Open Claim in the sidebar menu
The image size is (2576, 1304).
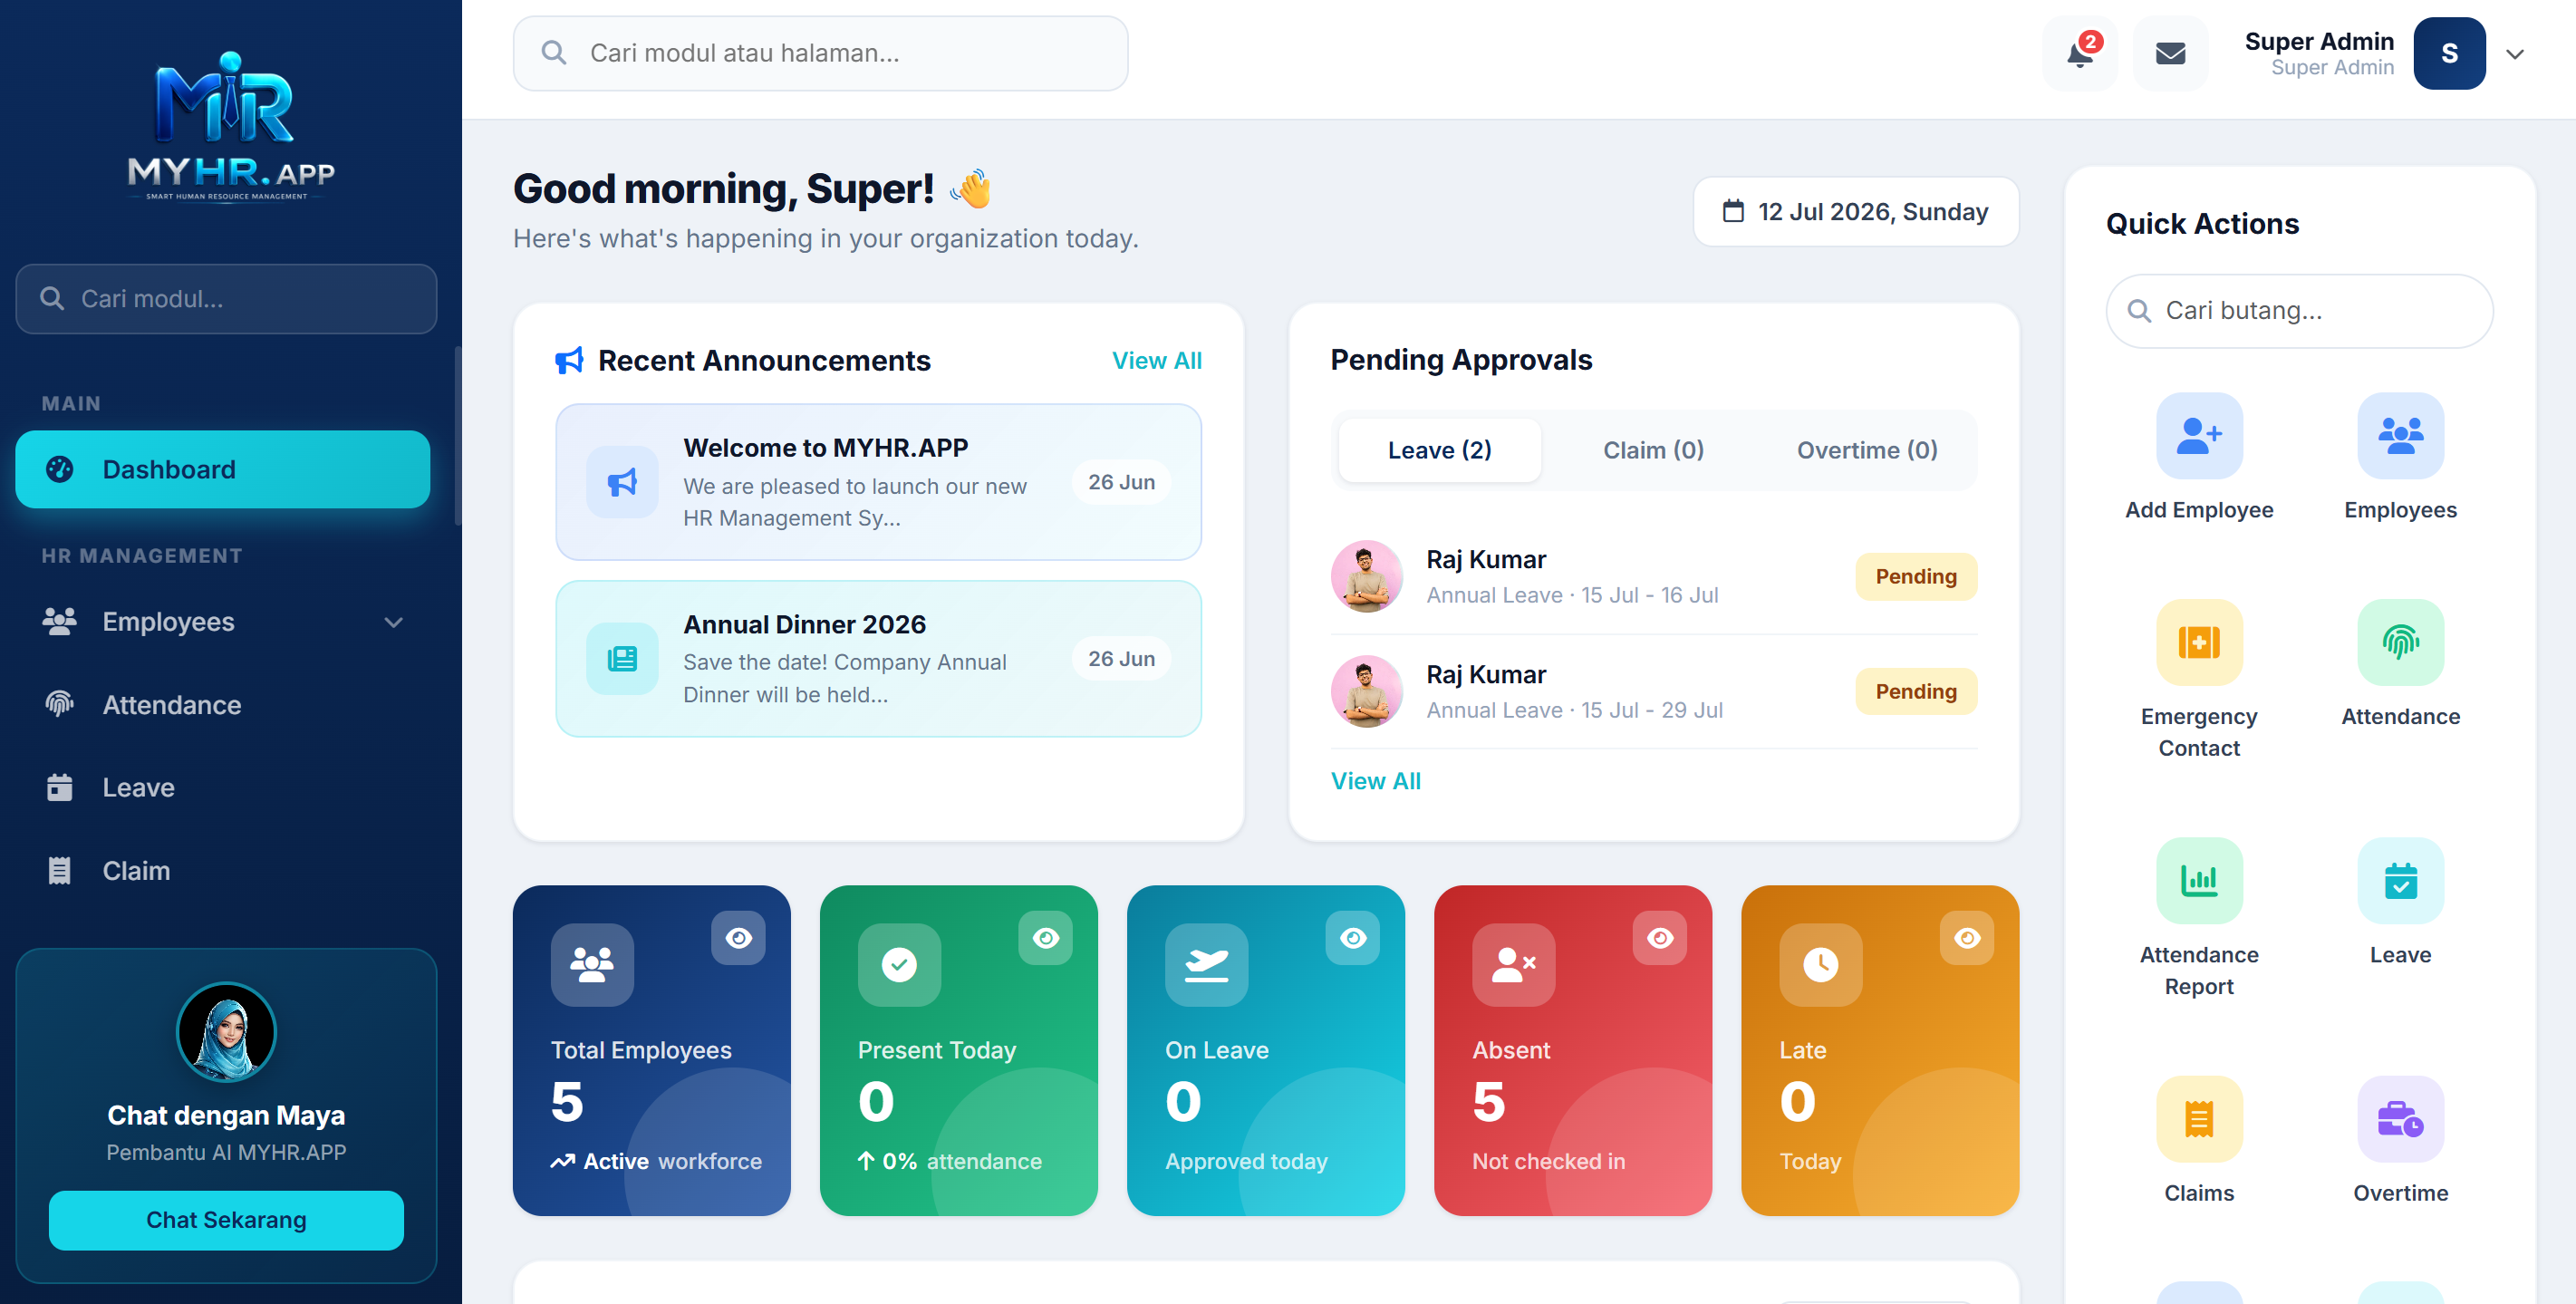223,871
